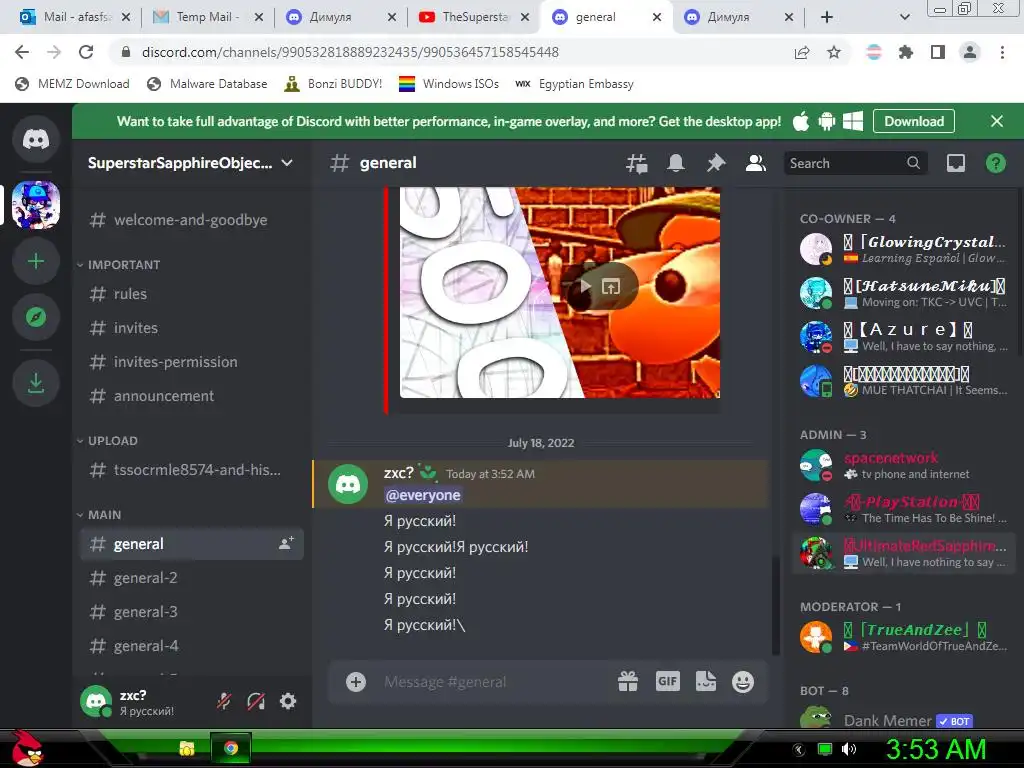Click the Angry Birds start button
Screen dimensions: 1024x768
[28, 748]
